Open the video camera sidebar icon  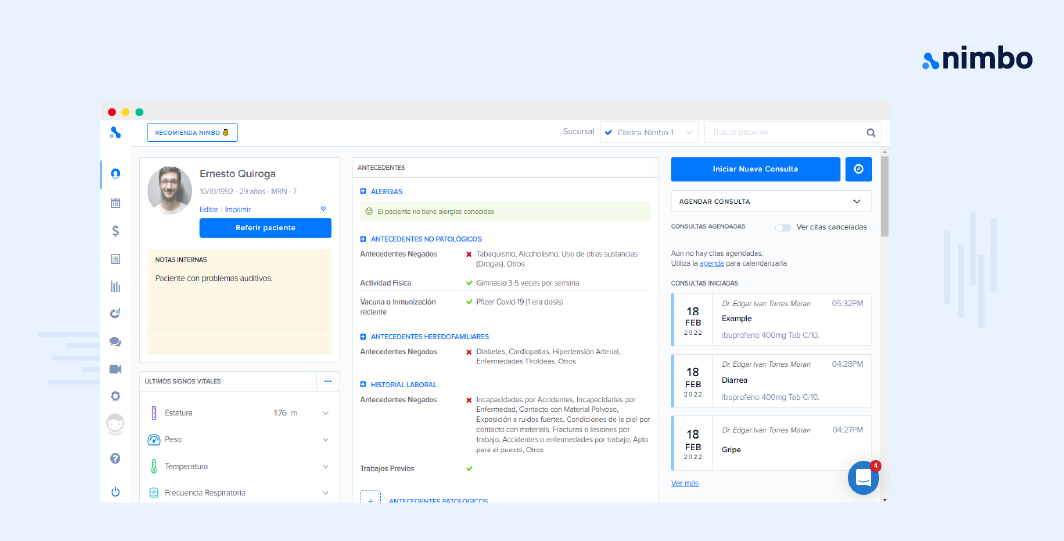(x=115, y=369)
